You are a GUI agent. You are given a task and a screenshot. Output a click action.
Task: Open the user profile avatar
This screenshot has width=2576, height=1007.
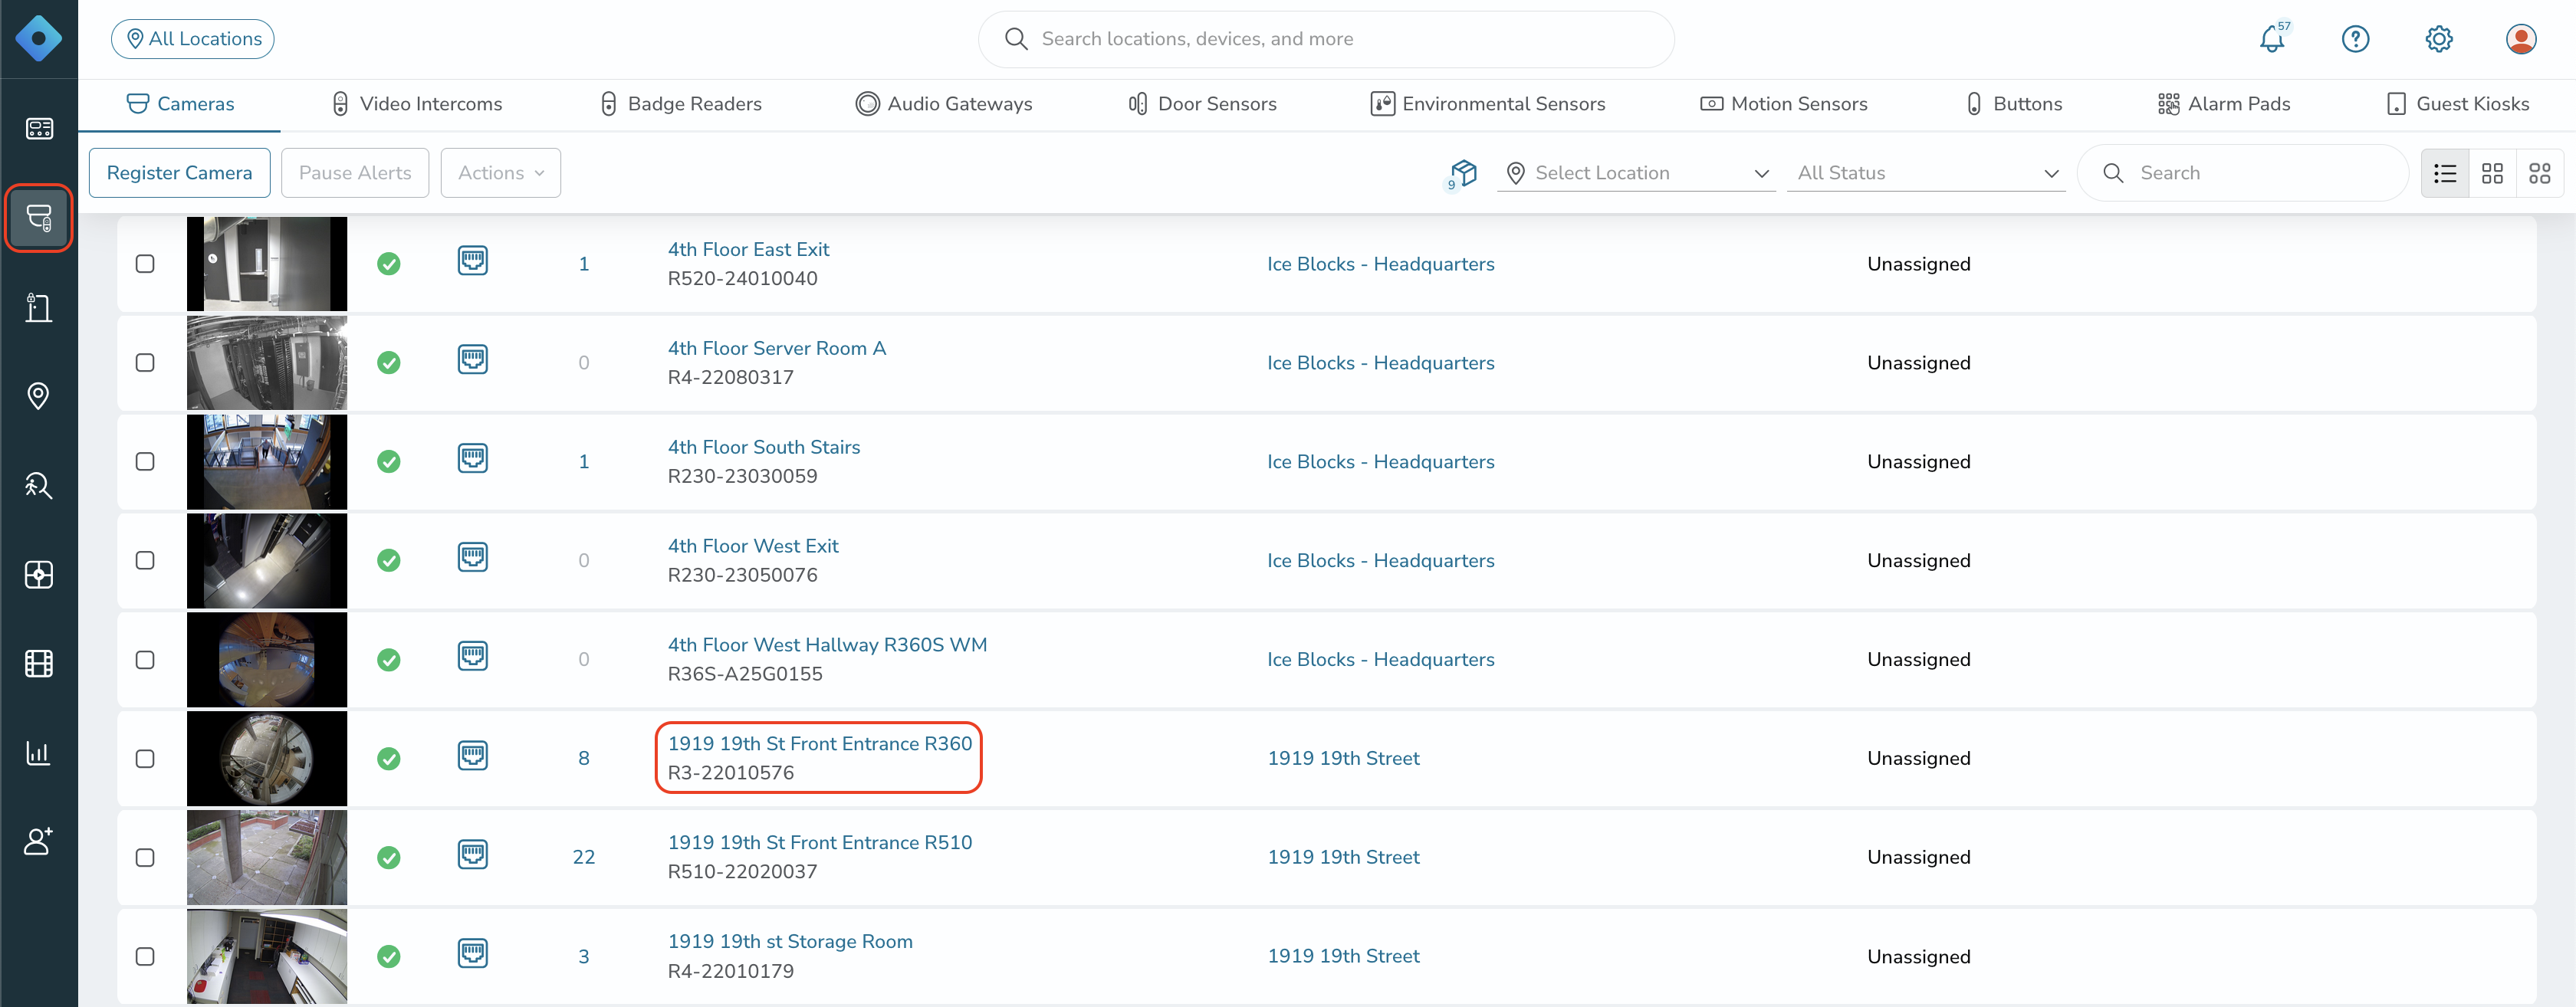click(2521, 39)
